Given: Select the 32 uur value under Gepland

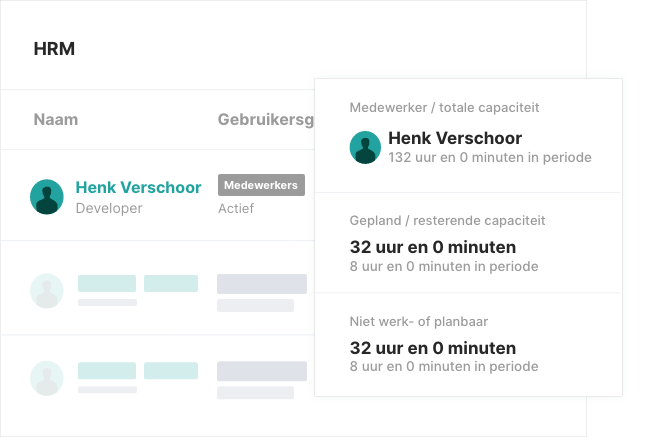Looking at the screenshot, I should pos(432,246).
